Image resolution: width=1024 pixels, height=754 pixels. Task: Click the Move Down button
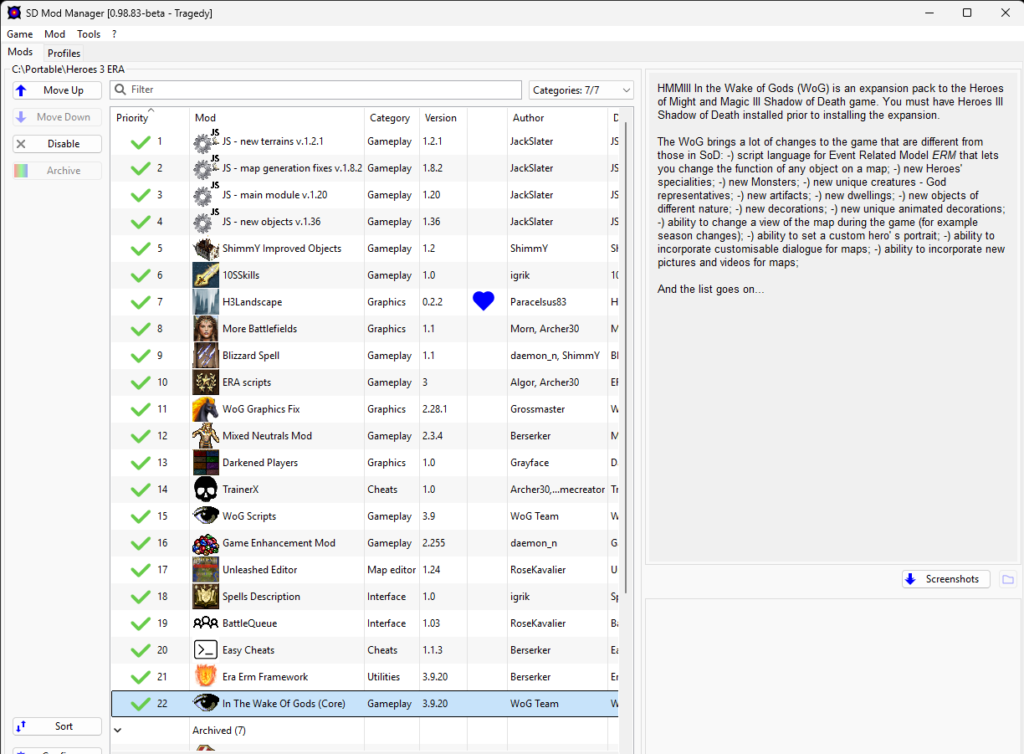point(57,117)
